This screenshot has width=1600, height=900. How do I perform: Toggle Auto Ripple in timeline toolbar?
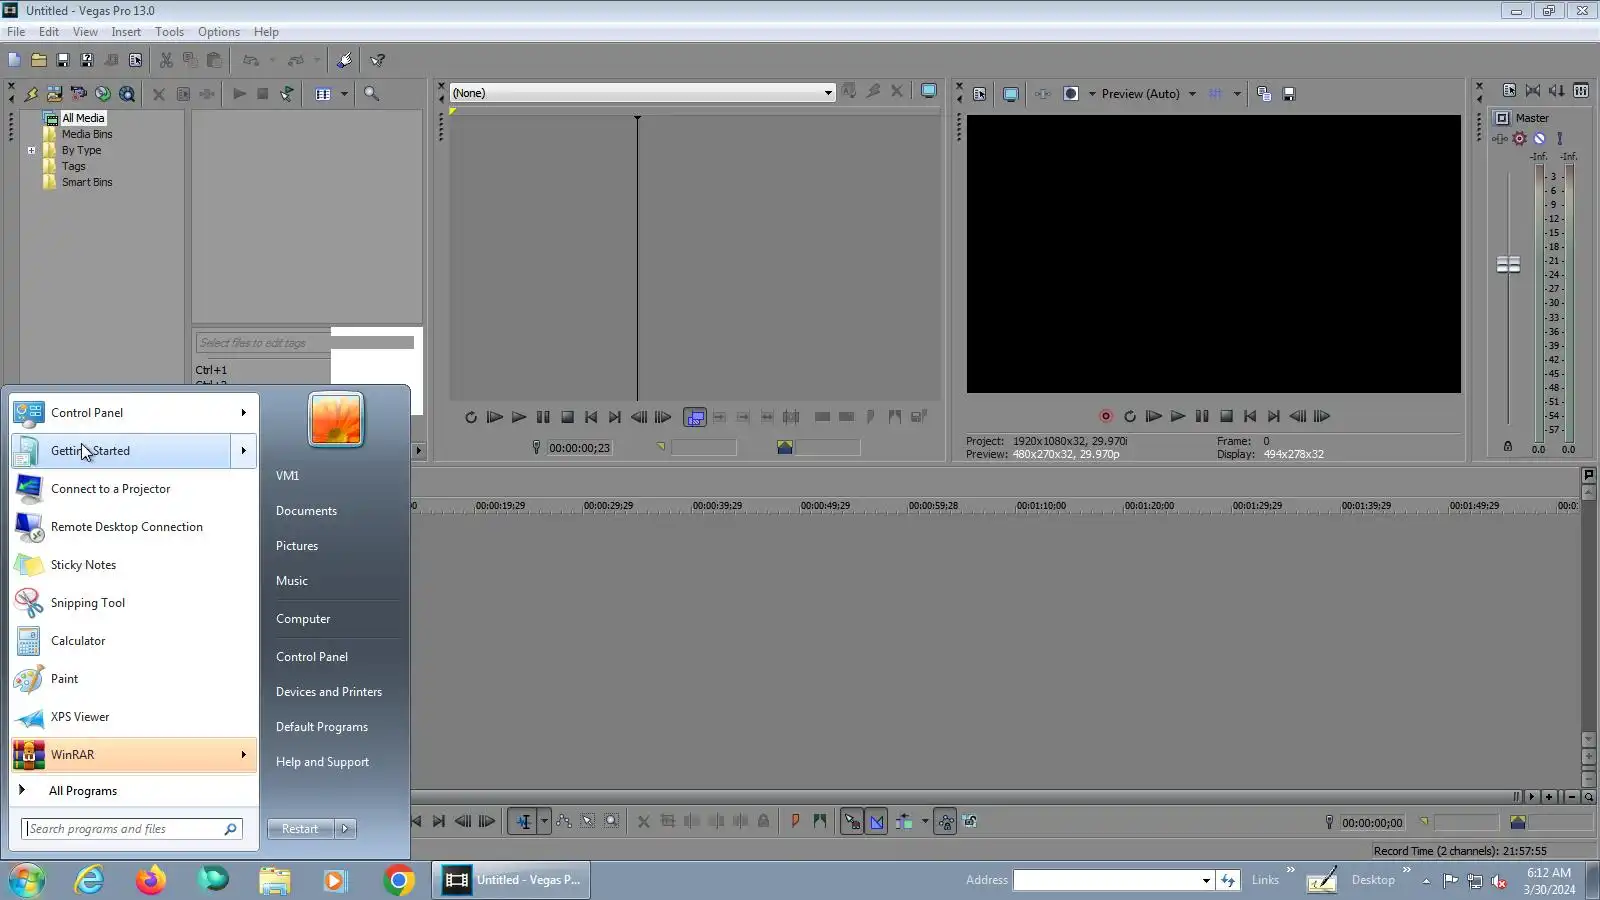(x=904, y=822)
